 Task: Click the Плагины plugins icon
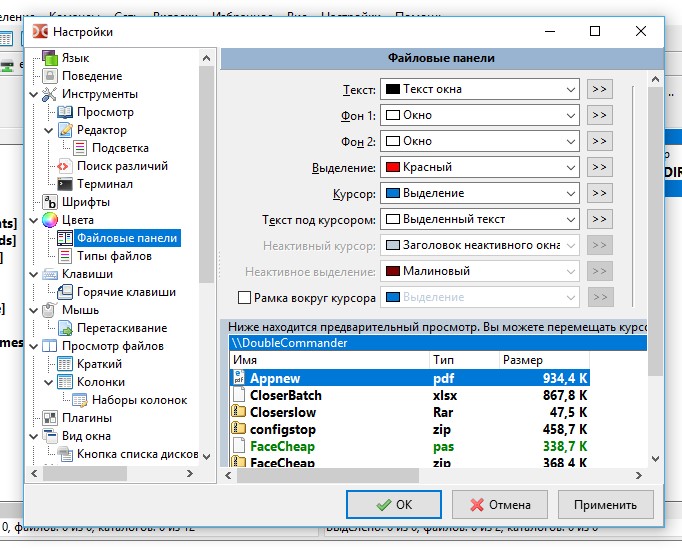(50, 418)
